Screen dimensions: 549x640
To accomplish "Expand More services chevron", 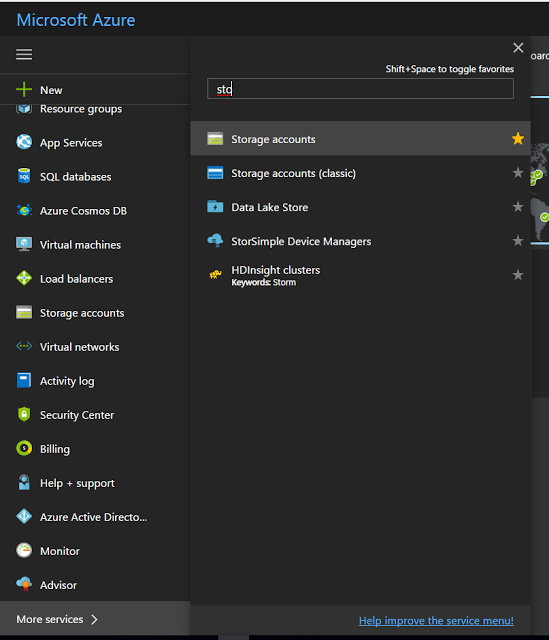I will pyautogui.click(x=94, y=619).
